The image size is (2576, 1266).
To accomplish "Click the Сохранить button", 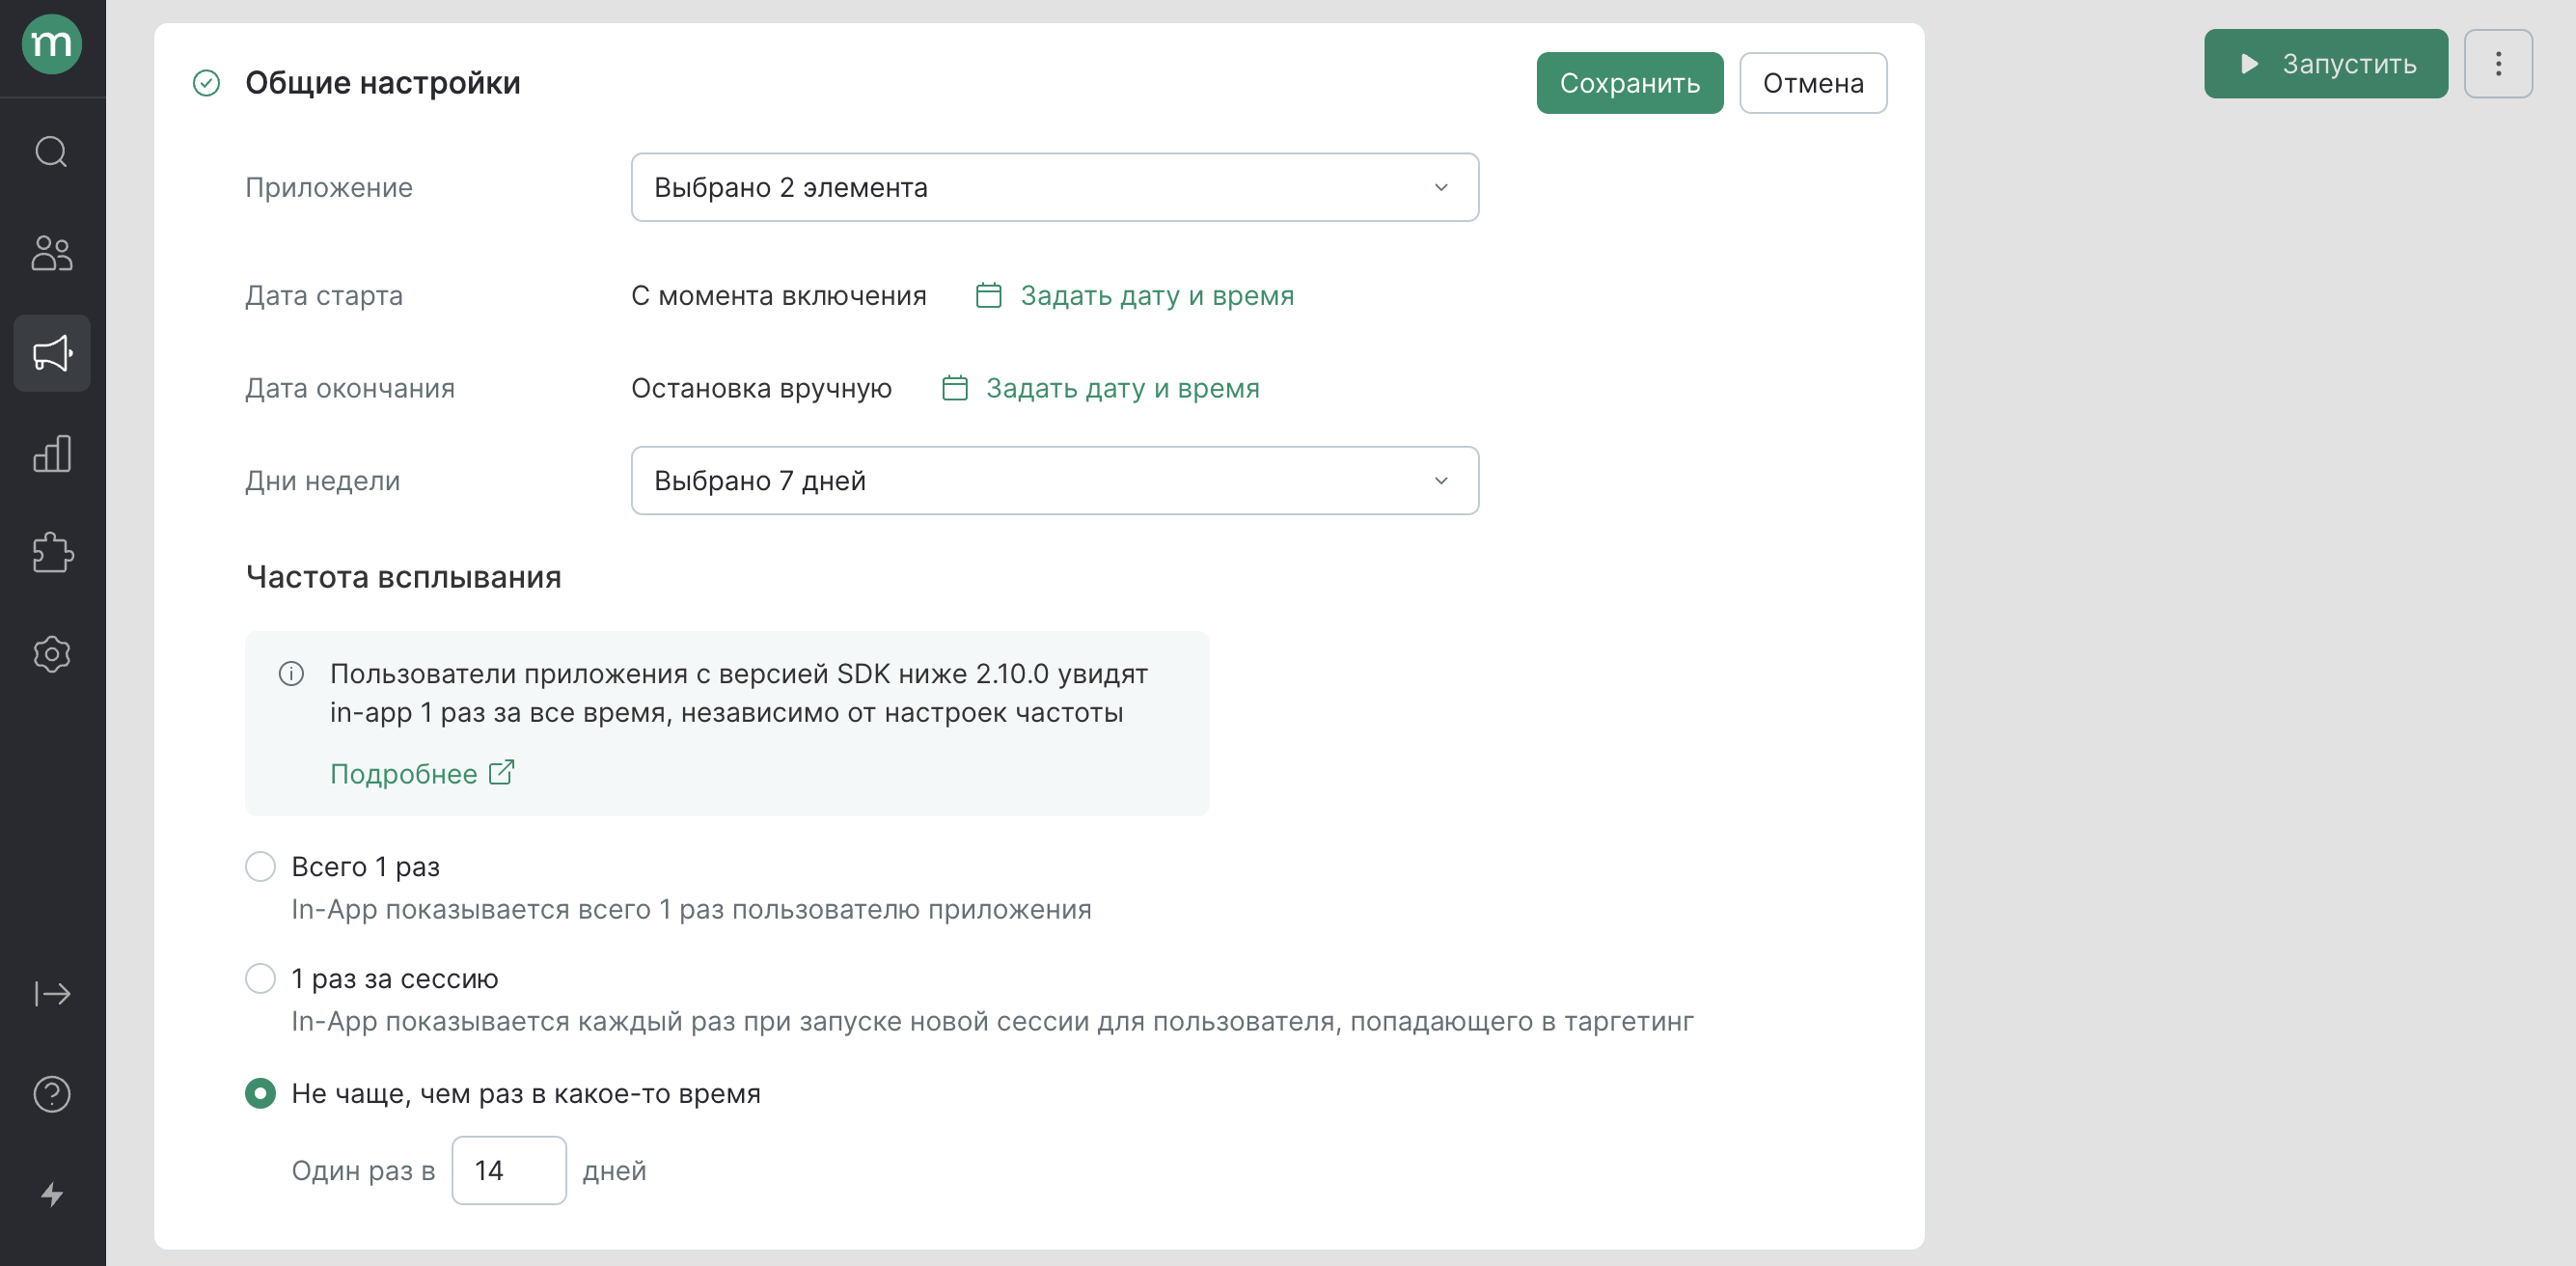I will point(1630,83).
